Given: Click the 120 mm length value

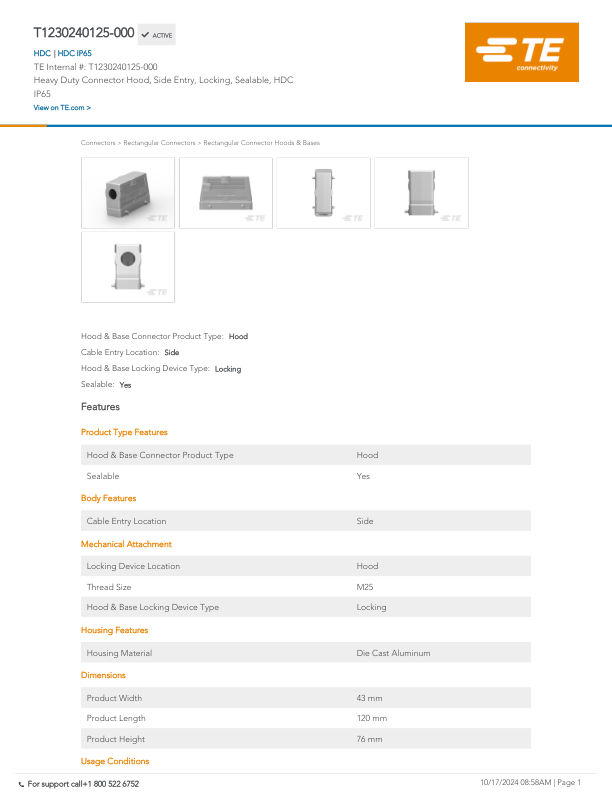Looking at the screenshot, I should [x=372, y=718].
